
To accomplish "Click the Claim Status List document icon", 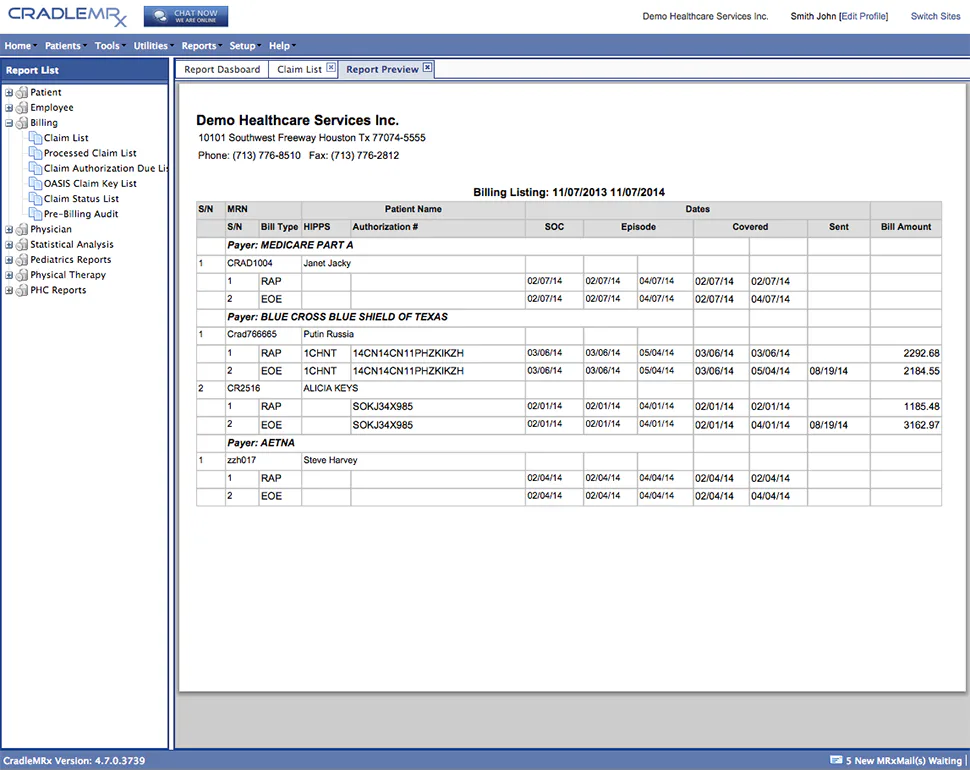I will coord(36,199).
